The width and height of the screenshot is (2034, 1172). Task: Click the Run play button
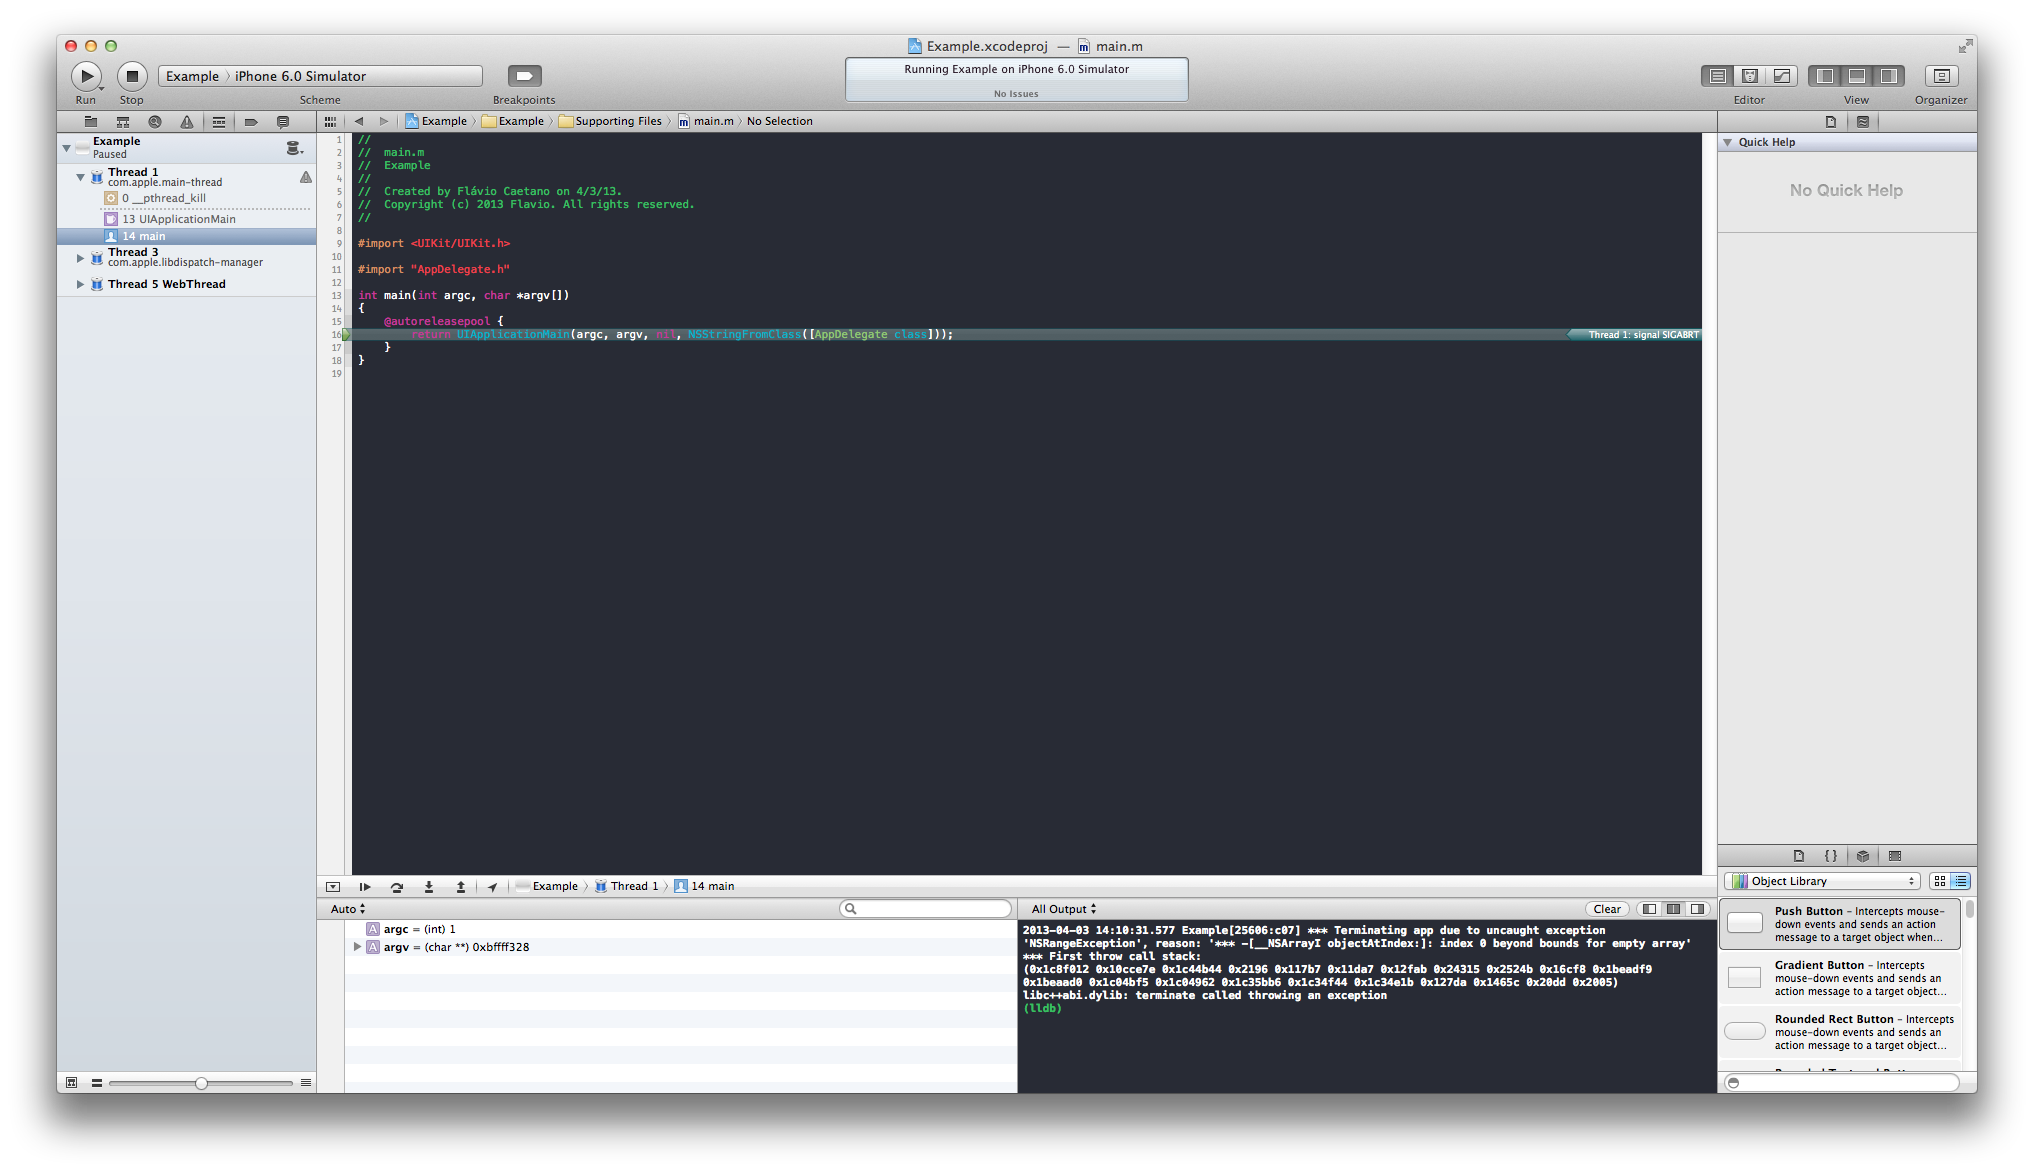[86, 76]
